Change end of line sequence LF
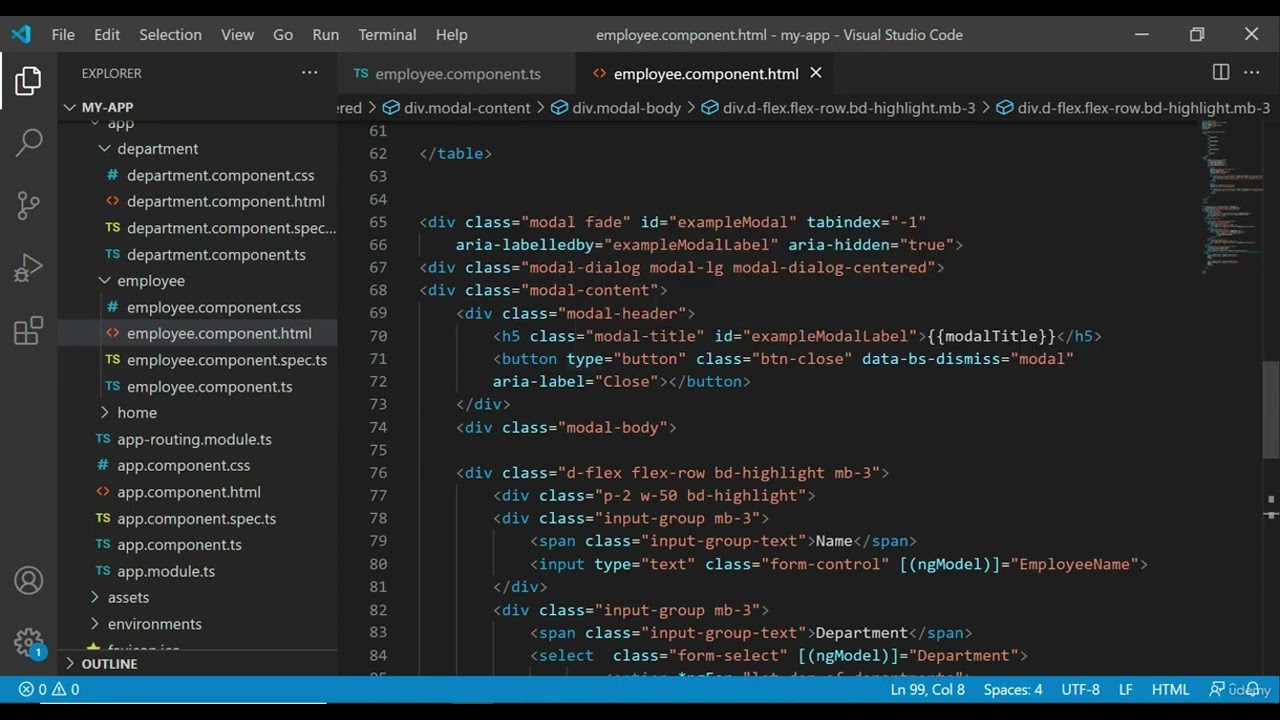 point(1125,689)
